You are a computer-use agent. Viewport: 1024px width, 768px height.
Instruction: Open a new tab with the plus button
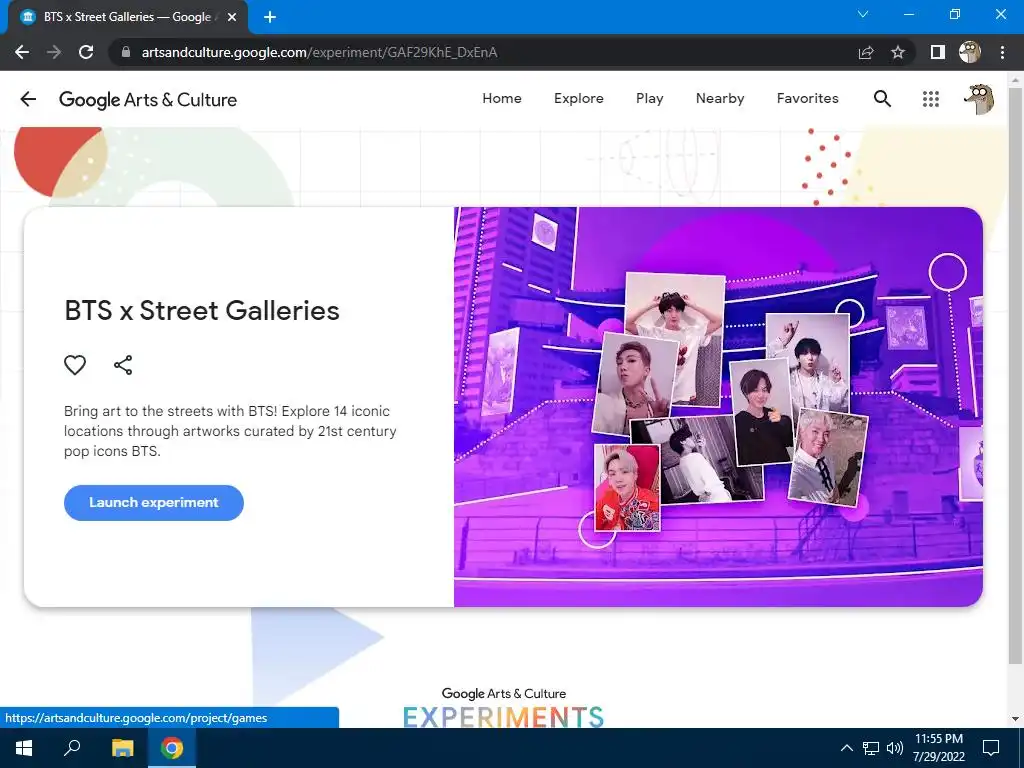pyautogui.click(x=270, y=17)
